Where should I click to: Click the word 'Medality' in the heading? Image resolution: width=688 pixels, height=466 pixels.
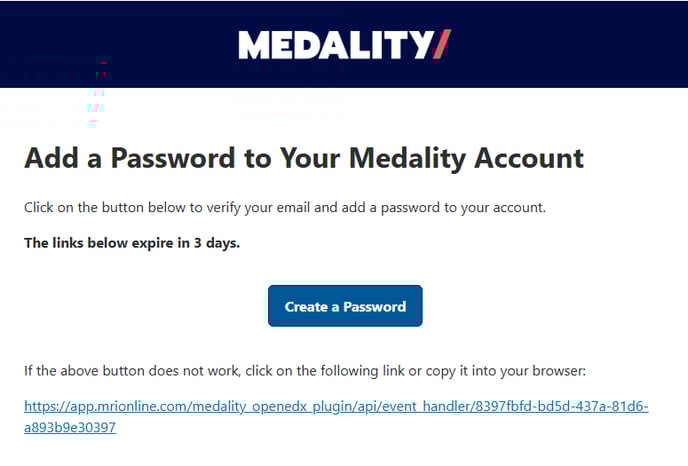pos(407,159)
